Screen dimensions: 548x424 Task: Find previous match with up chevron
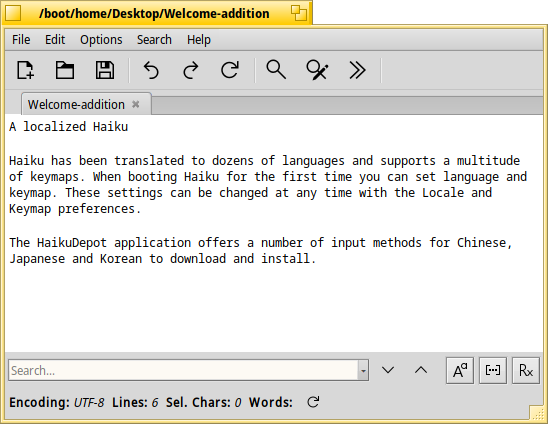tap(421, 370)
